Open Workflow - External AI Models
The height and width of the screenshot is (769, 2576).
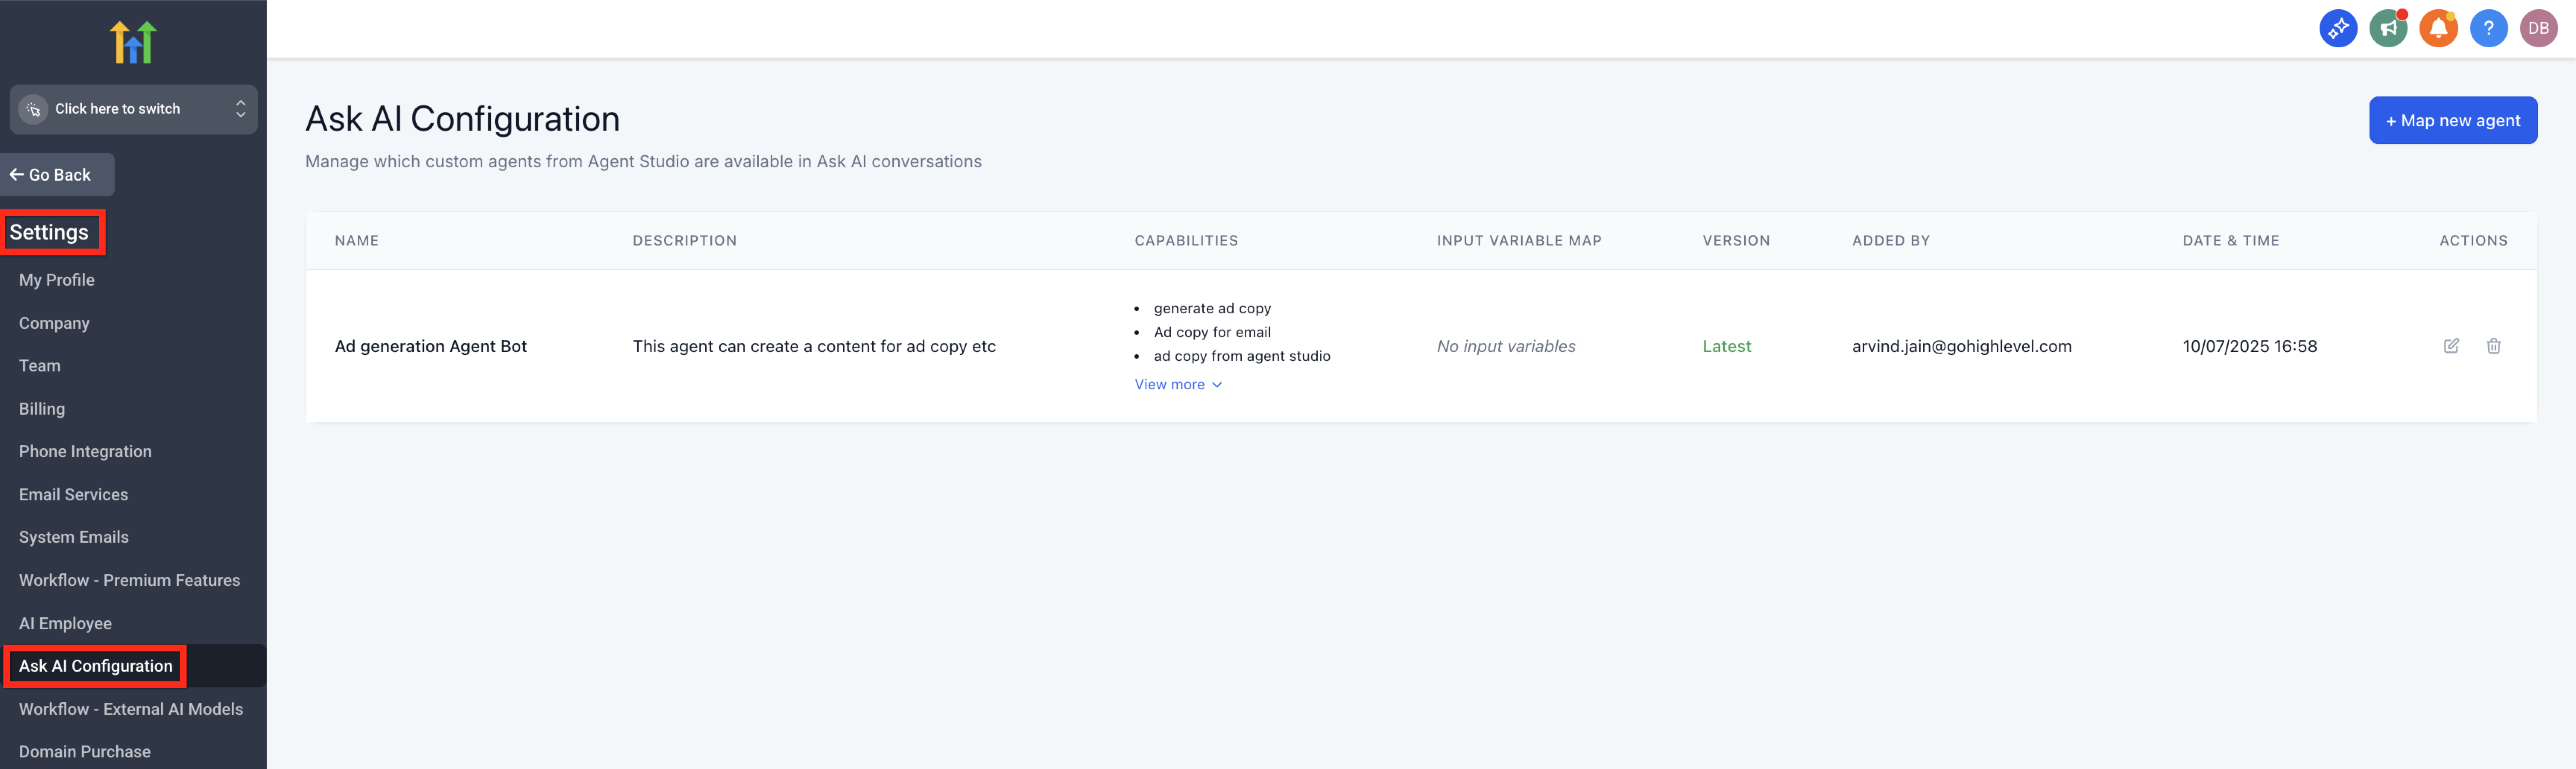point(131,709)
